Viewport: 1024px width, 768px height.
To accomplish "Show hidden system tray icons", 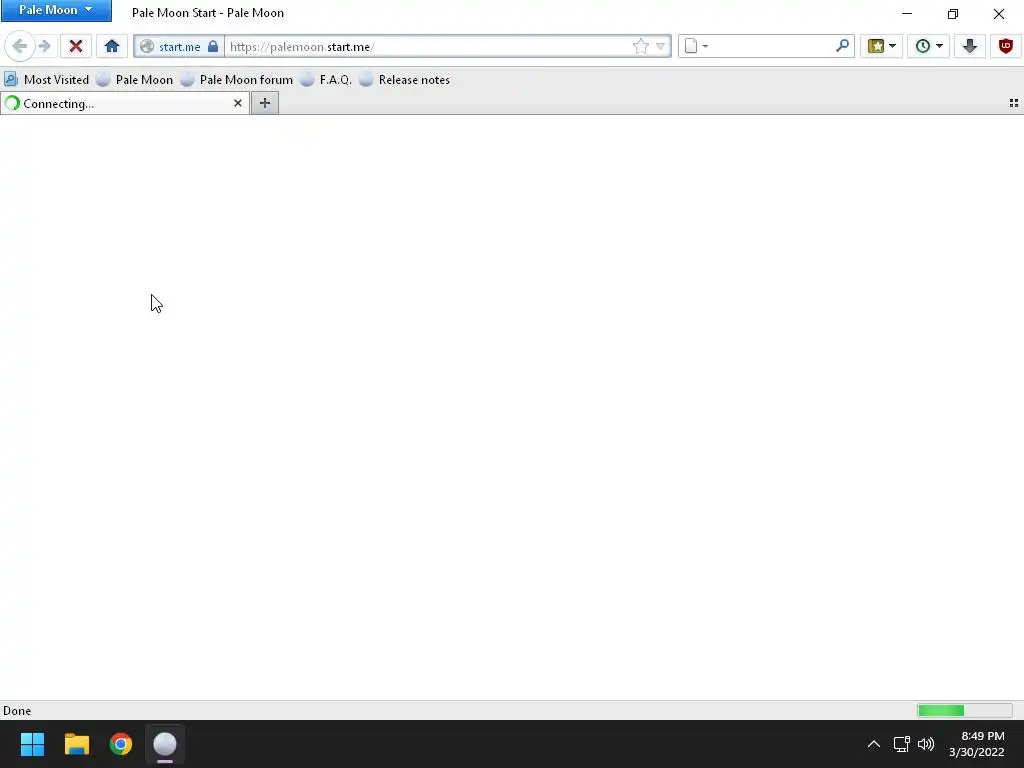I will coord(873,744).
